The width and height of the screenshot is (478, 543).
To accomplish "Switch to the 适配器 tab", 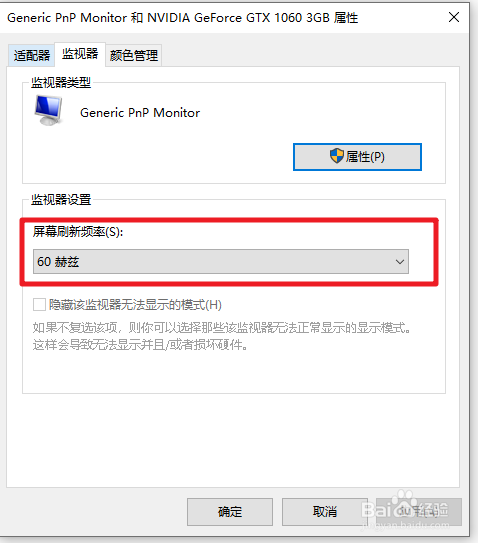I will click(32, 55).
